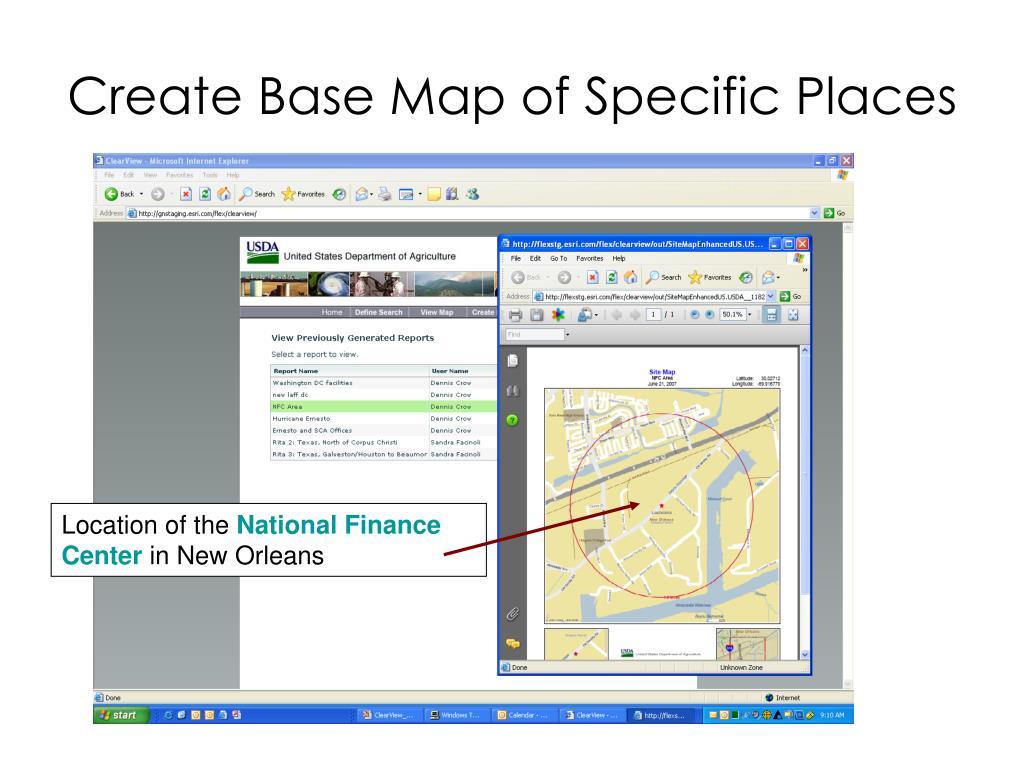Image resolution: width=1024 pixels, height=768 pixels.
Task: Open File menu in popup site map window
Action: click(516, 259)
